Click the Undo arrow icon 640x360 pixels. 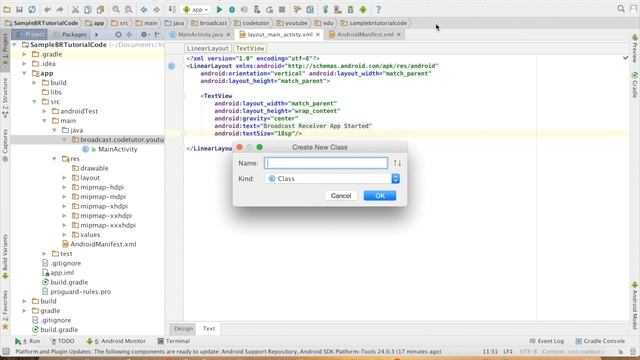click(x=47, y=9)
